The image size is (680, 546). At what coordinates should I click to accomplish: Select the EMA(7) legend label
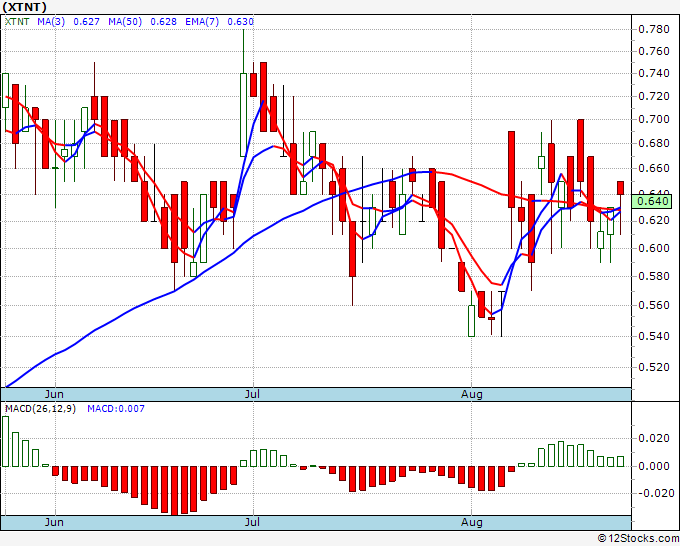202,22
